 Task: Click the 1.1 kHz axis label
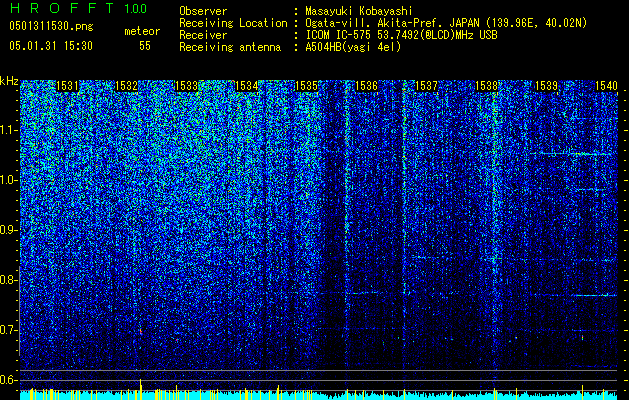(9, 130)
